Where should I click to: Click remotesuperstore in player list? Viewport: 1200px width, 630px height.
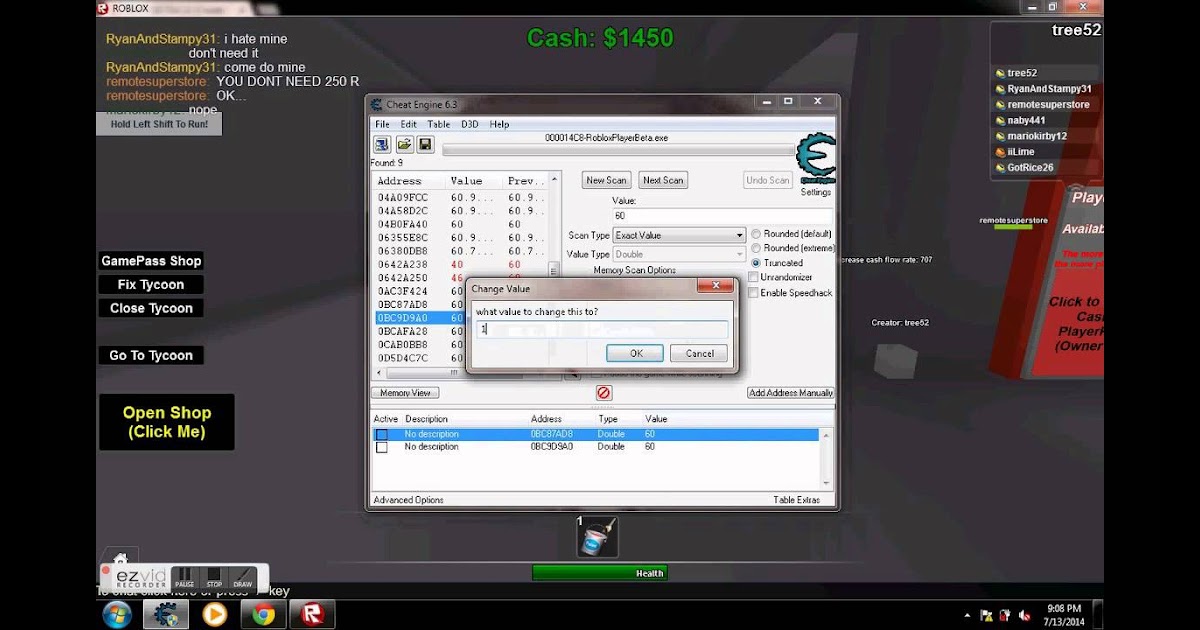(x=1048, y=105)
